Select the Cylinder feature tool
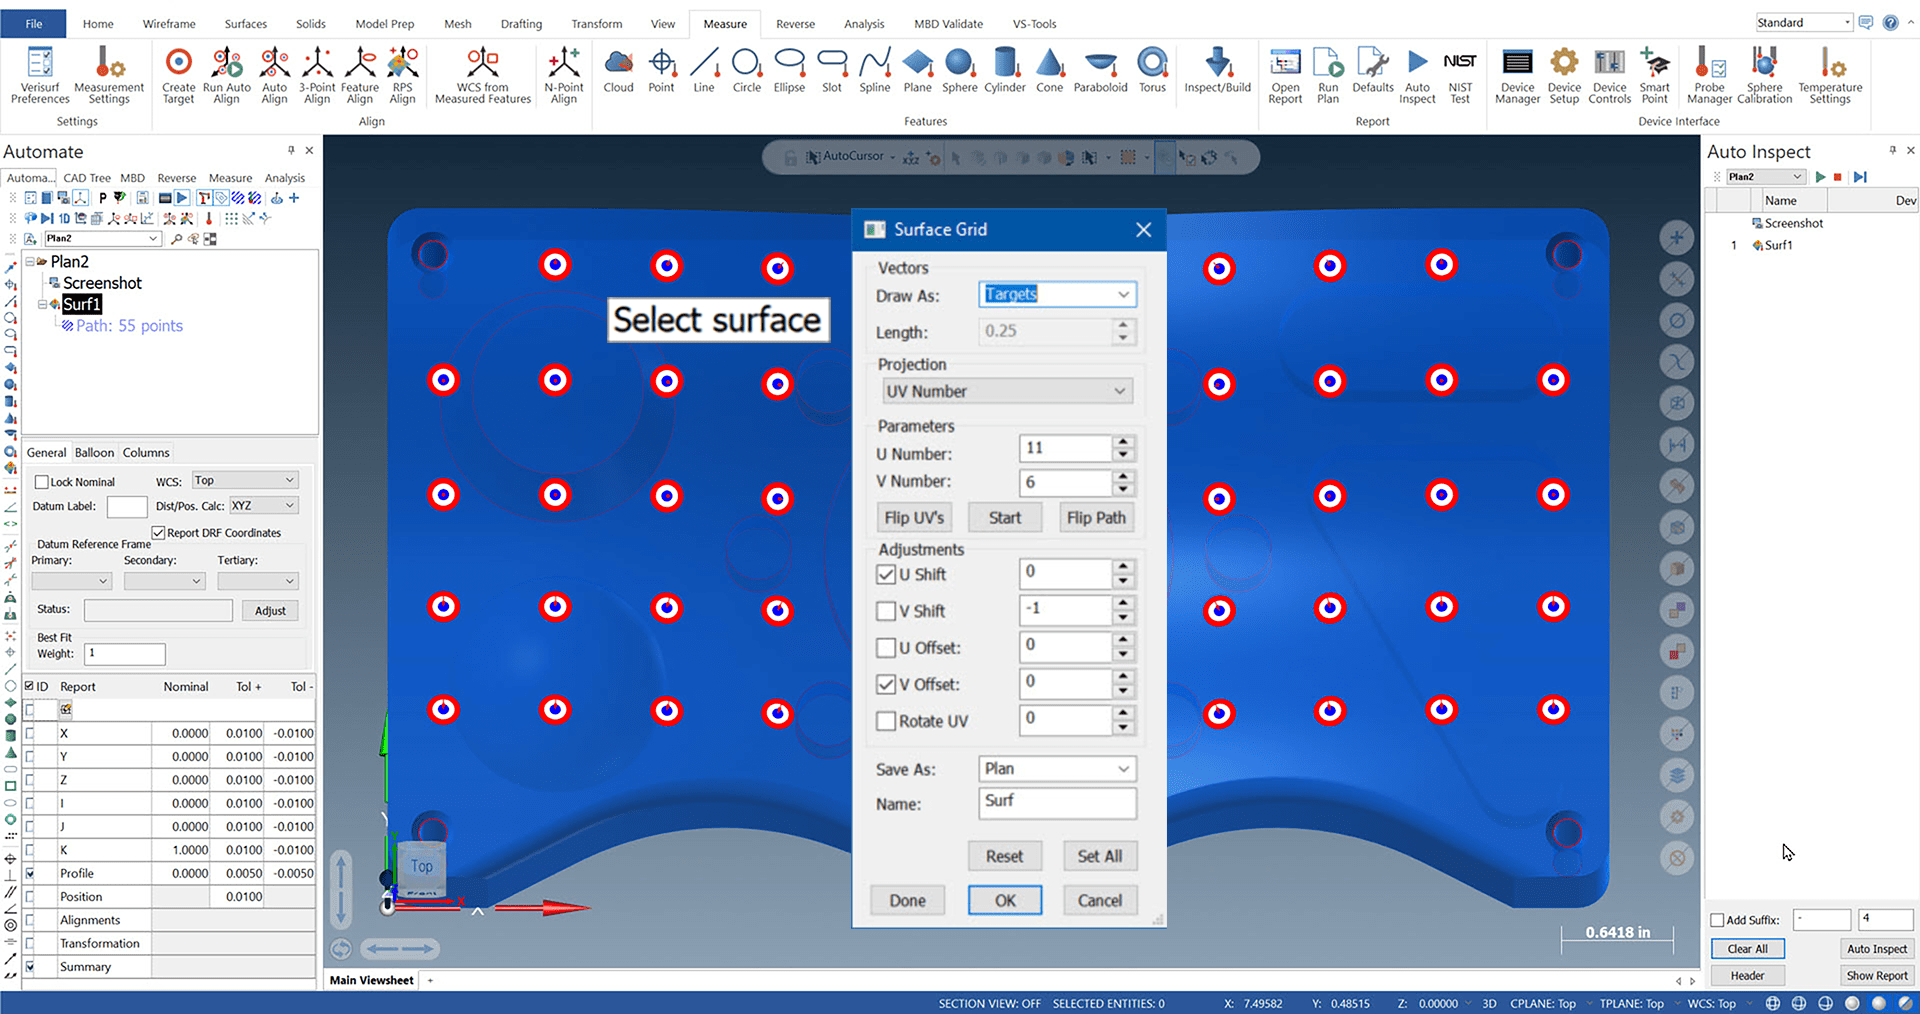Viewport: 1920px width, 1014px height. click(1005, 70)
